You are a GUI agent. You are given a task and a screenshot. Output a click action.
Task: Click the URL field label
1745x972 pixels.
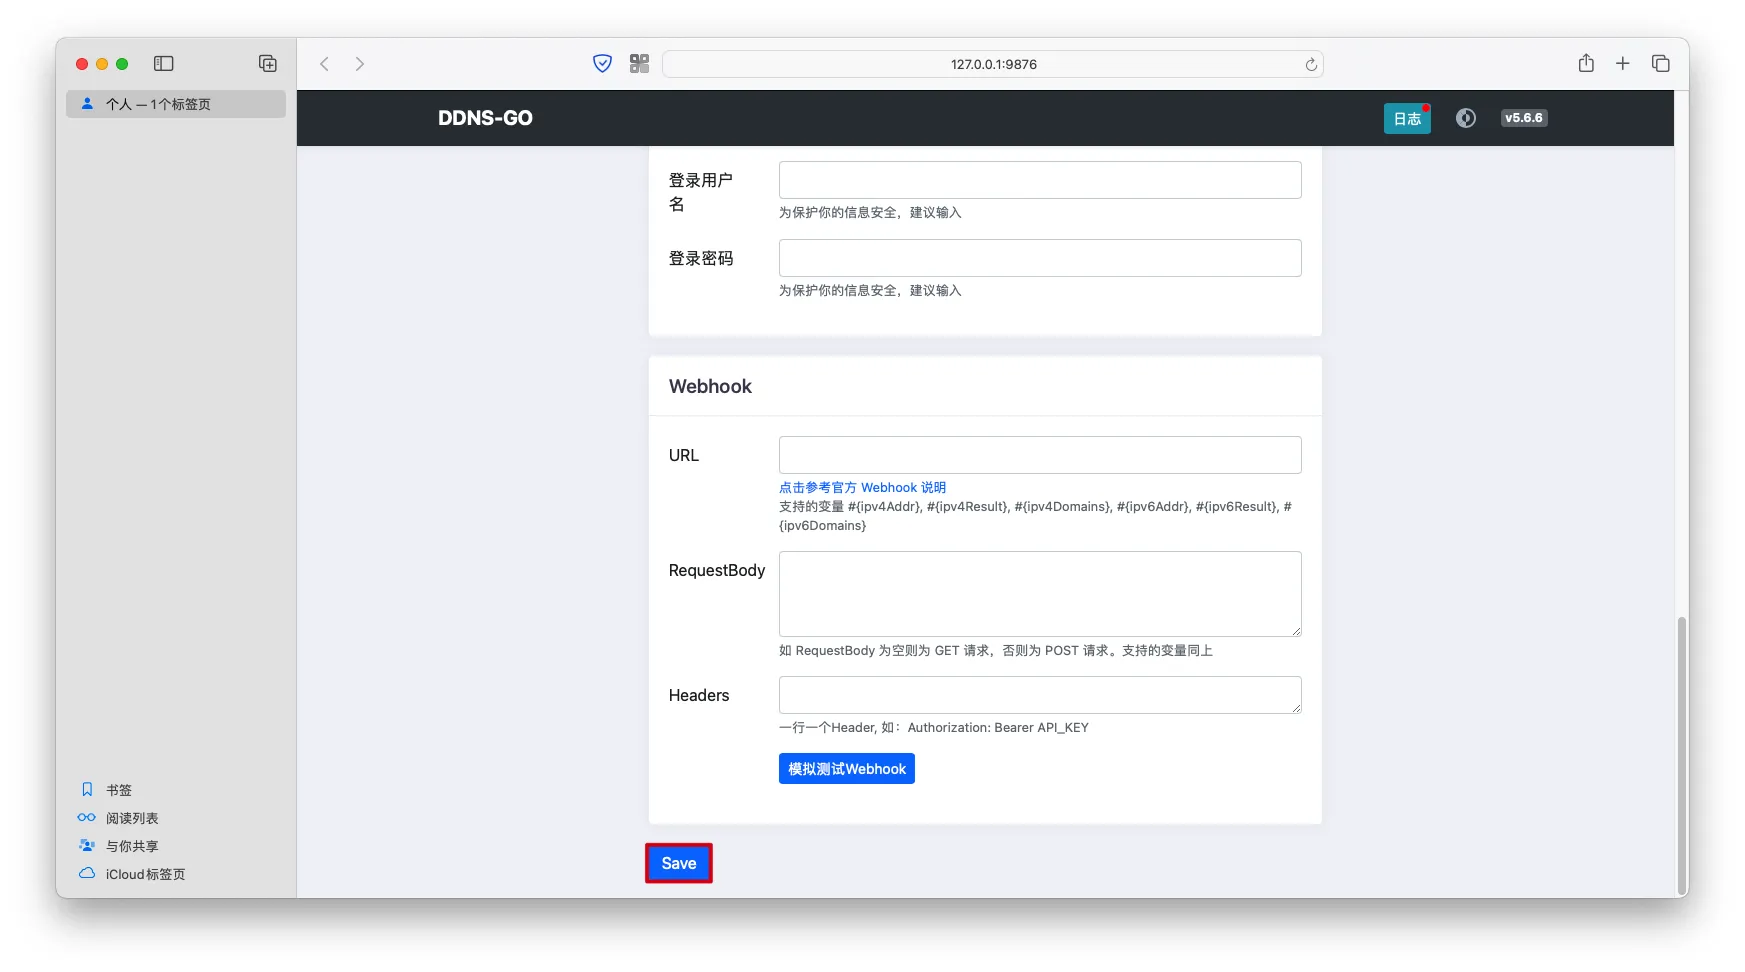(684, 455)
